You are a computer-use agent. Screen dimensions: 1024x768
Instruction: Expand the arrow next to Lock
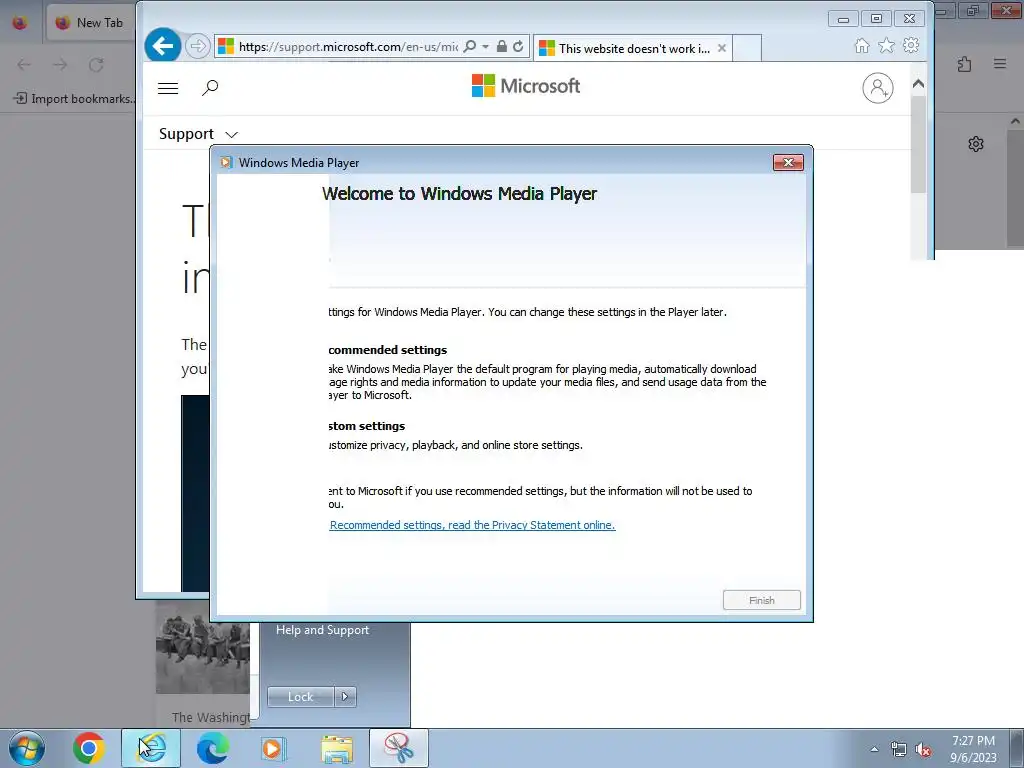tap(345, 697)
